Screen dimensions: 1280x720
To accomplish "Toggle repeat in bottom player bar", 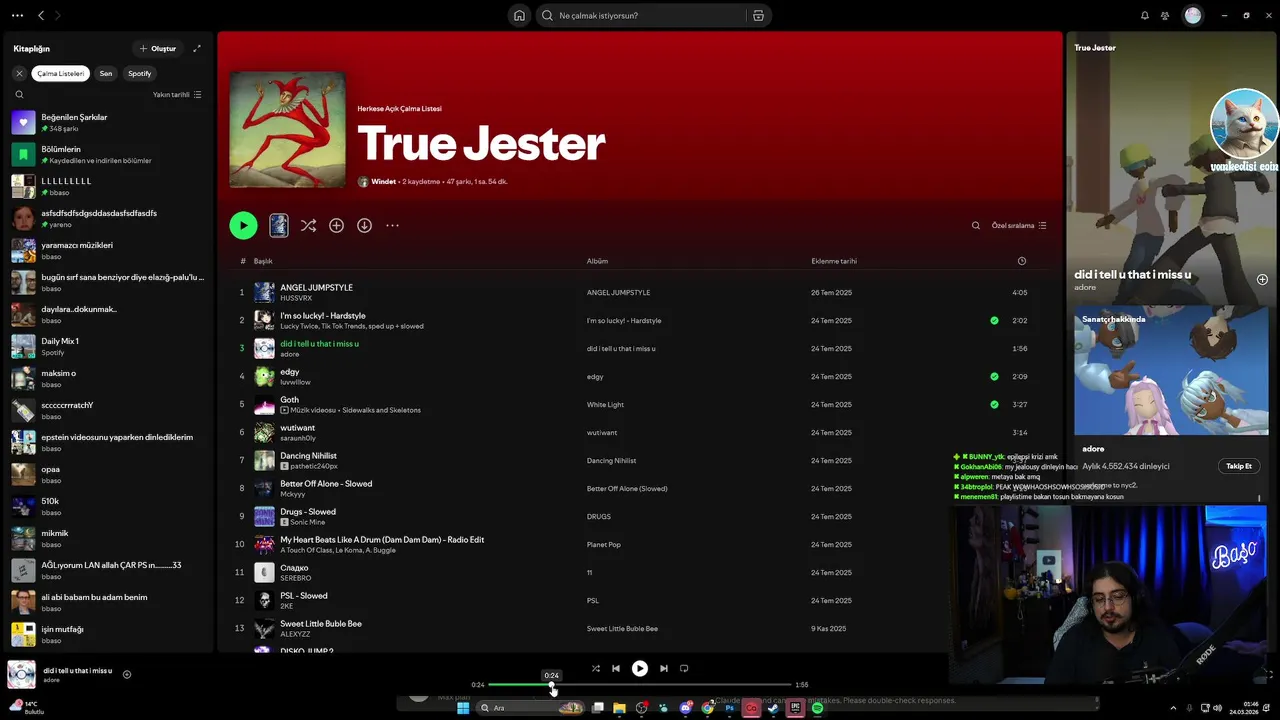I will [x=684, y=668].
